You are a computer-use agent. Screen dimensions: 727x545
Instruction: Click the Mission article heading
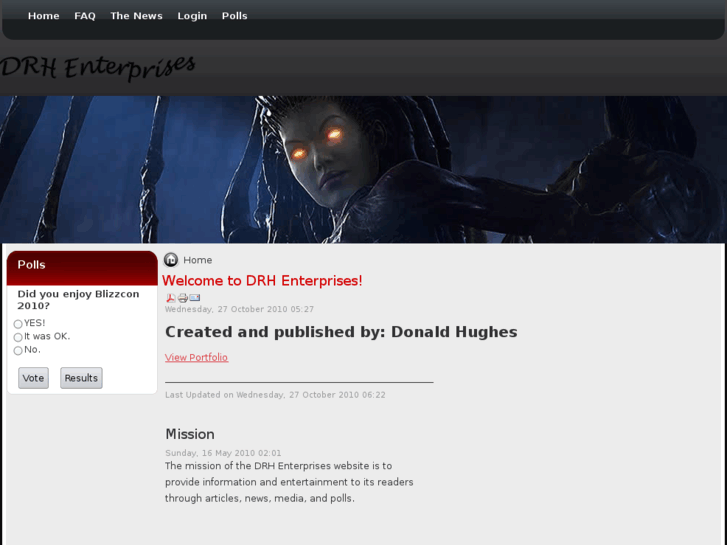point(190,434)
